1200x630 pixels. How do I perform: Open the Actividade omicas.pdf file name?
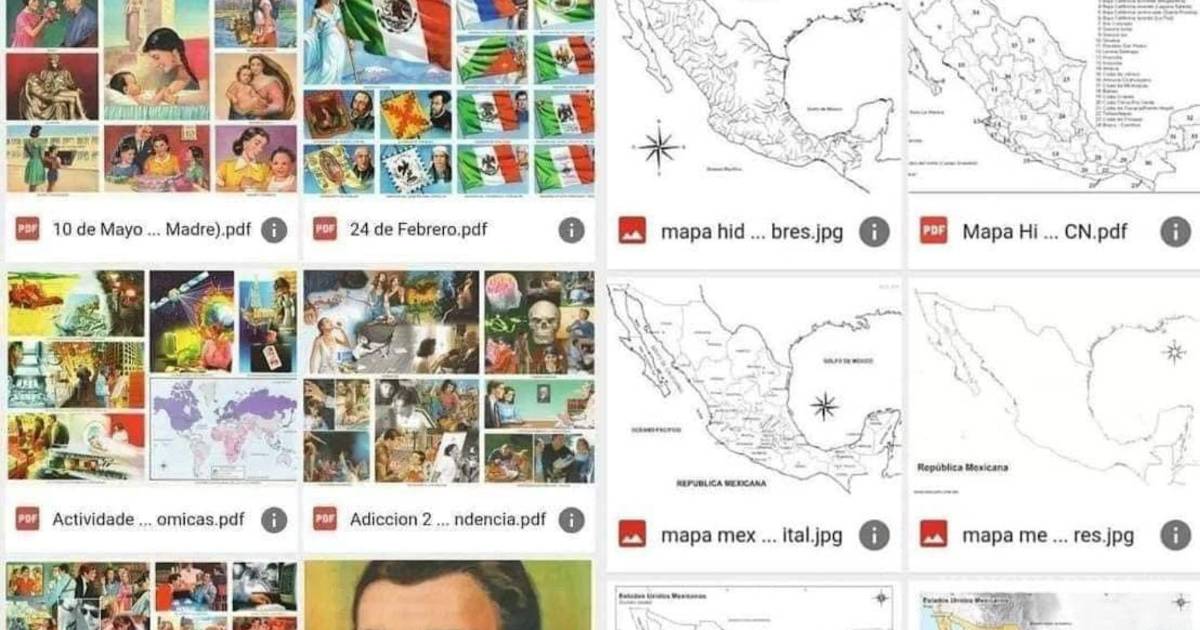148,519
